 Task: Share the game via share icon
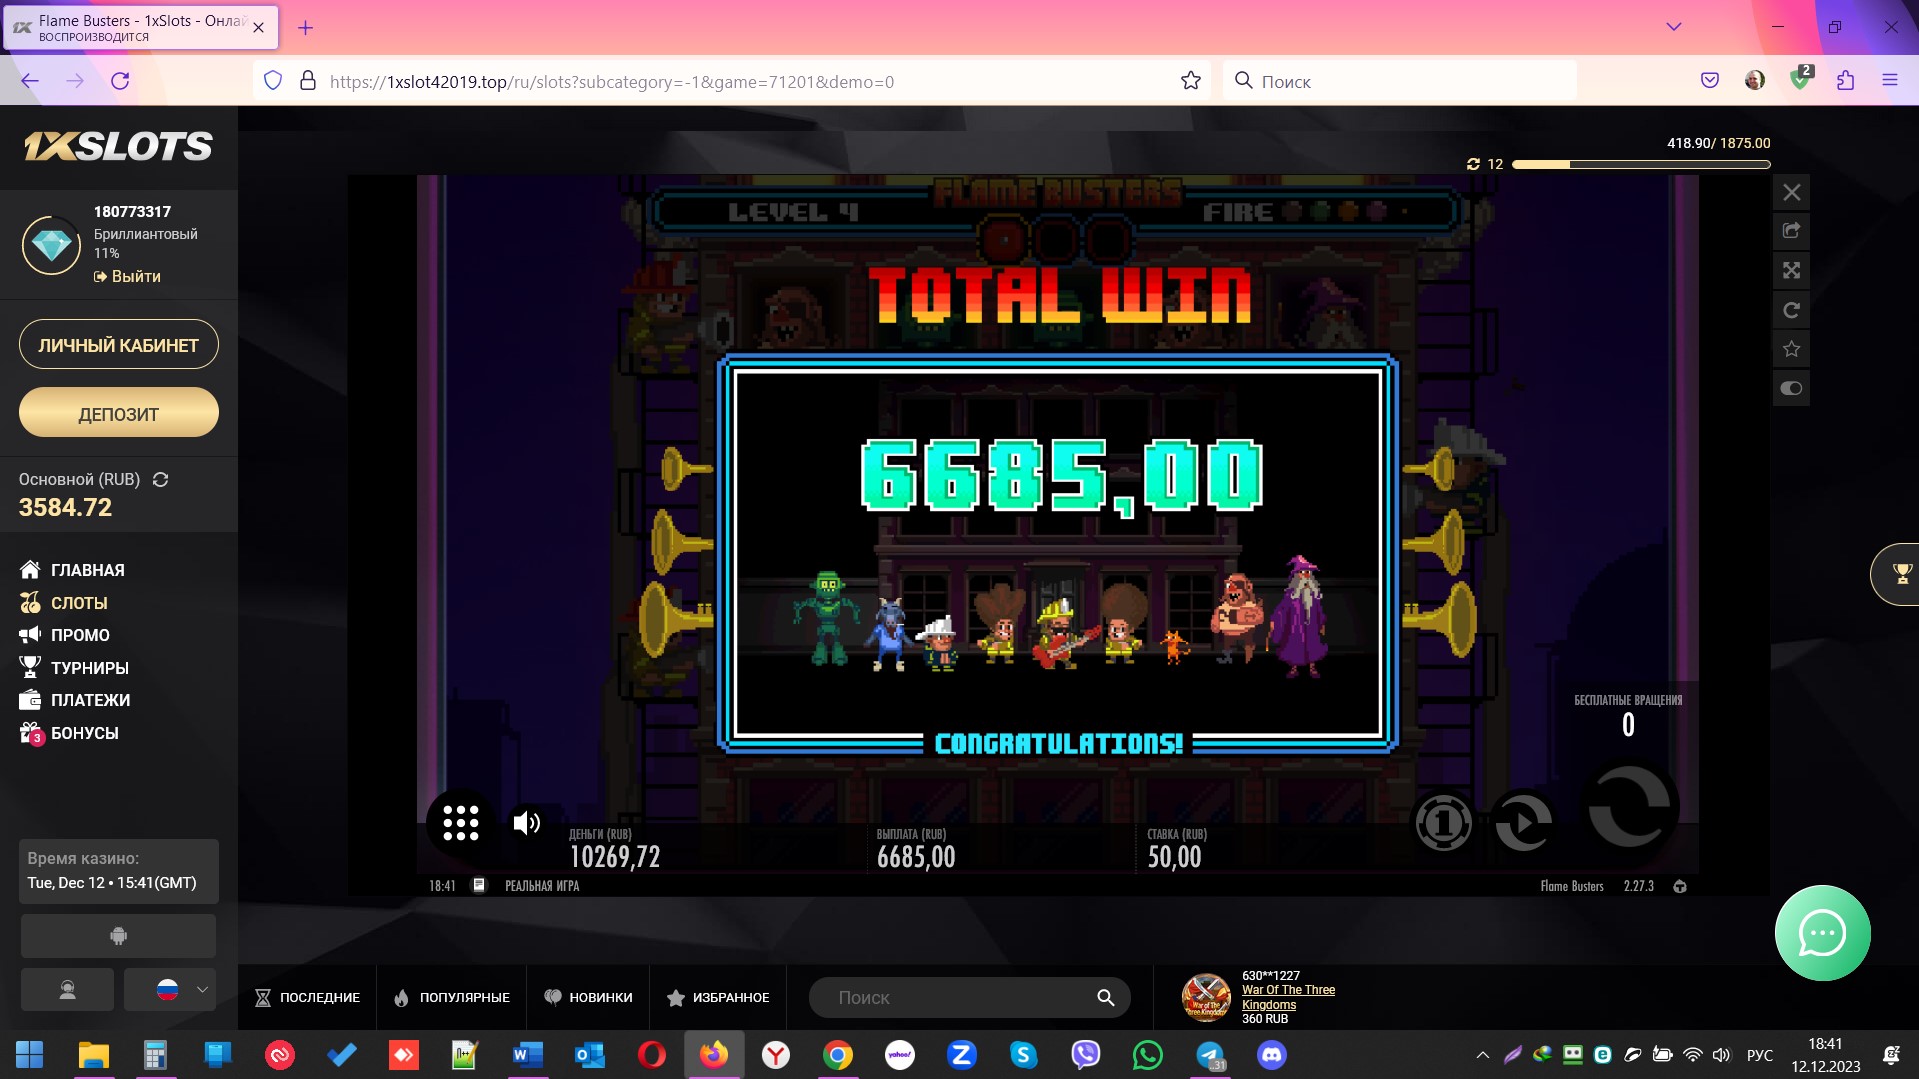1791,231
